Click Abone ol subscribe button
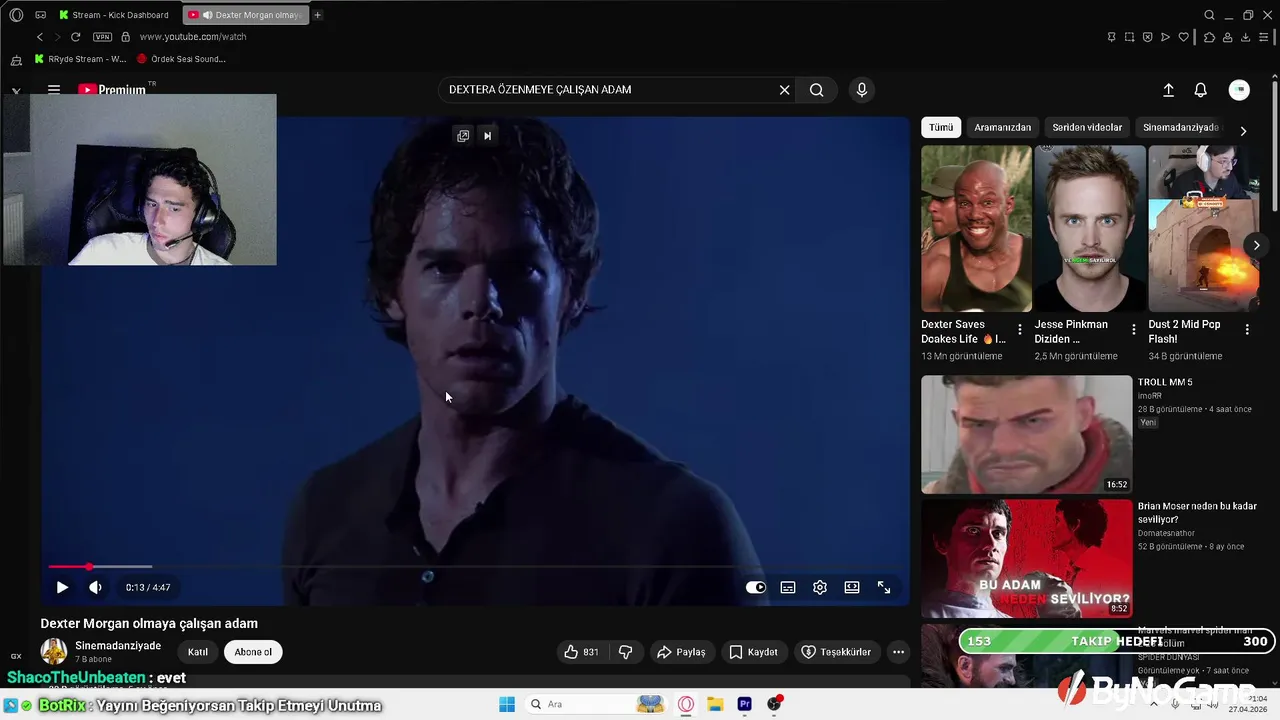The width and height of the screenshot is (1280, 720). (x=253, y=652)
